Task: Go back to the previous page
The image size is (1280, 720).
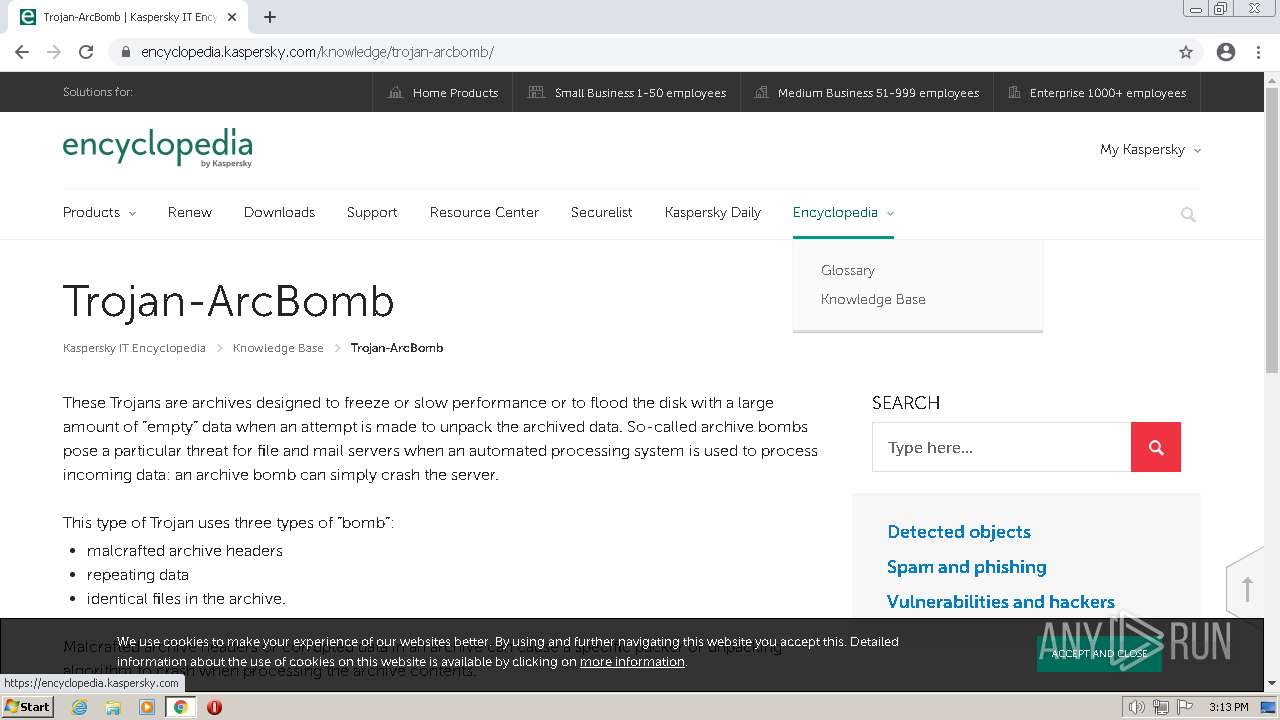Action: (x=22, y=52)
